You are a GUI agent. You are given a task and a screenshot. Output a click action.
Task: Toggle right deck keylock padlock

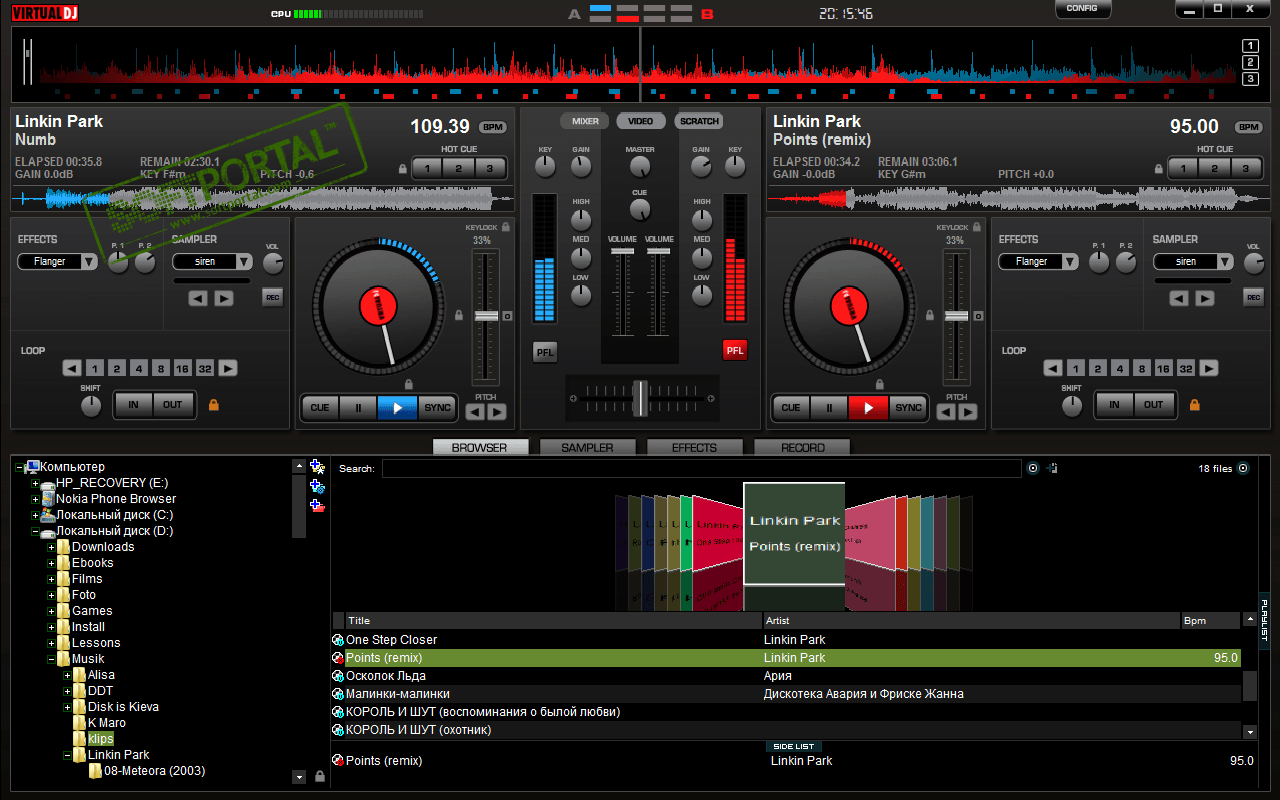click(976, 228)
